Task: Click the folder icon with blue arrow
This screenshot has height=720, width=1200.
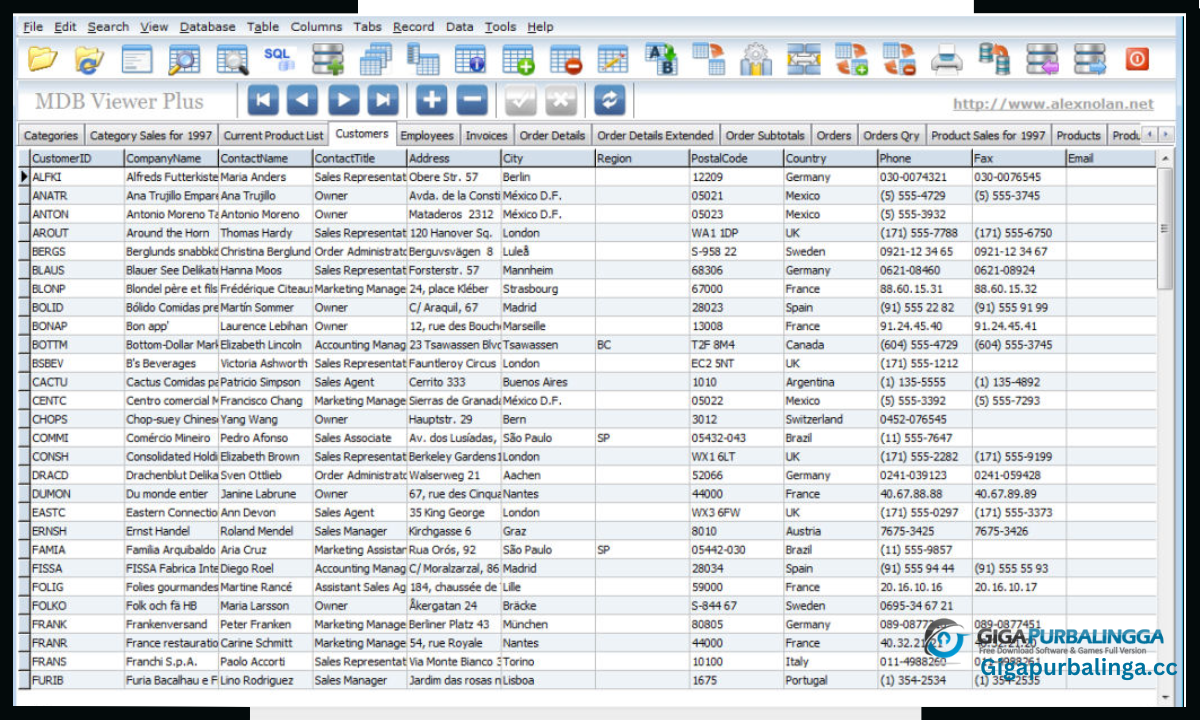Action: [x=89, y=60]
